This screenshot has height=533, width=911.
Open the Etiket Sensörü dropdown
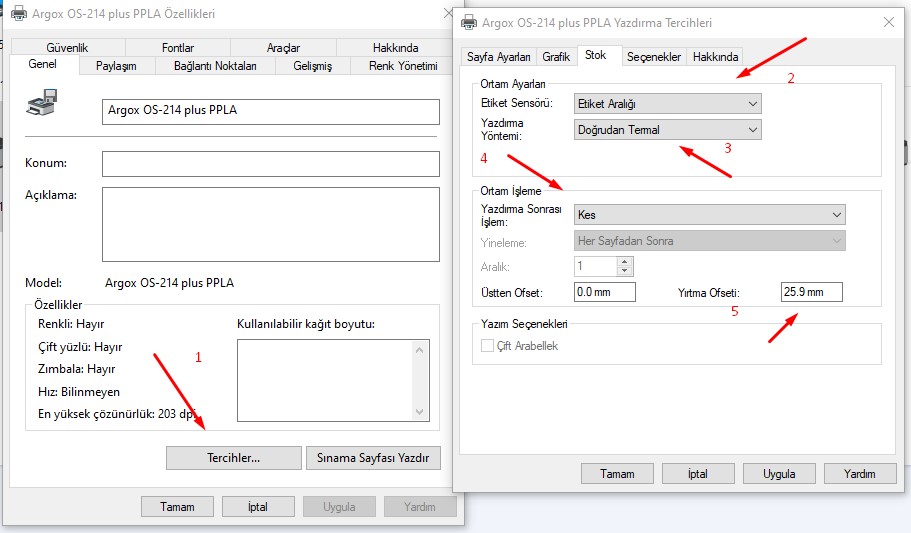click(x=668, y=103)
